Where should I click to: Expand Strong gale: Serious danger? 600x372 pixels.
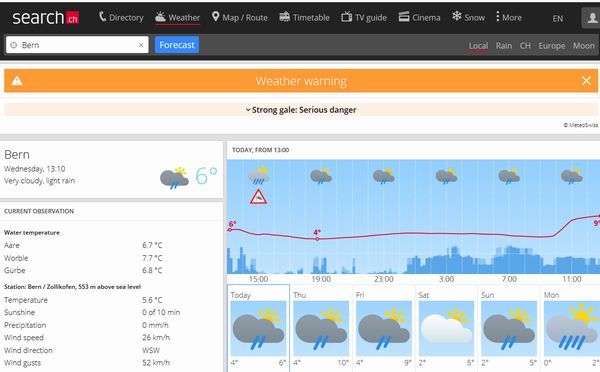click(301, 110)
